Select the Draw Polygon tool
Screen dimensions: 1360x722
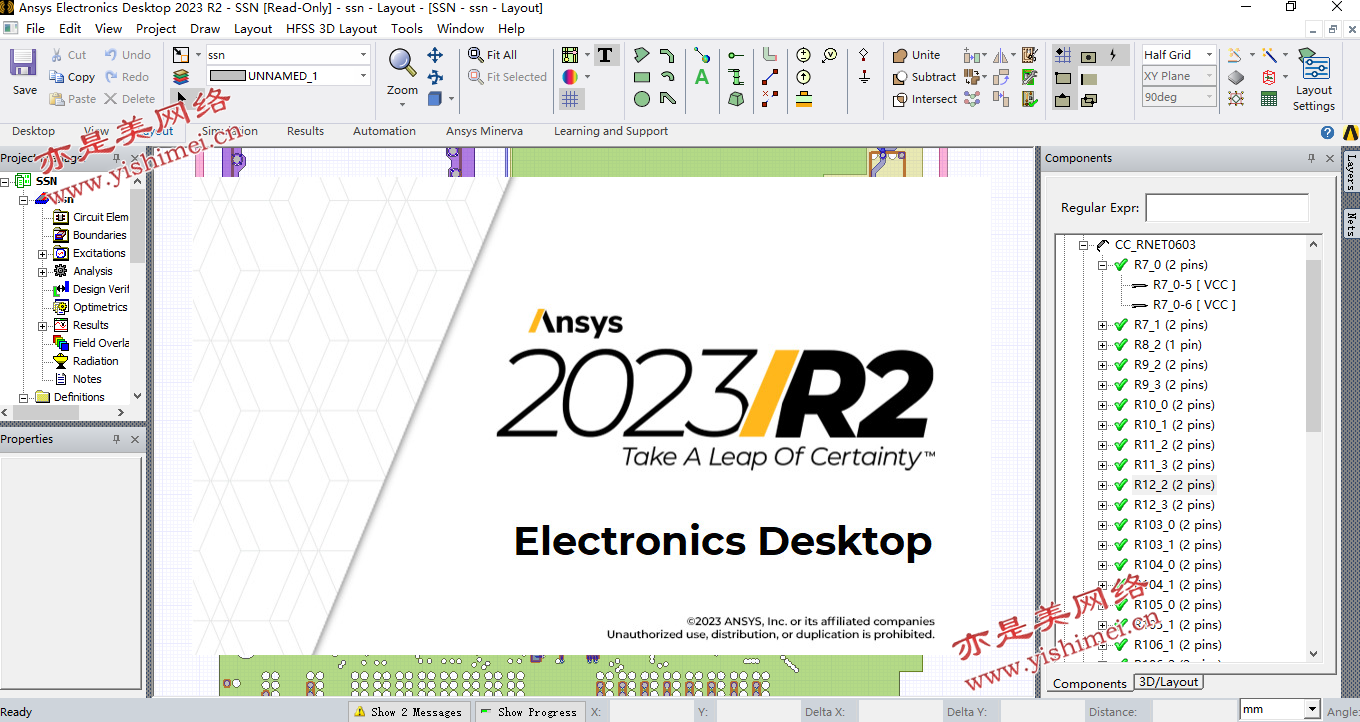point(642,55)
